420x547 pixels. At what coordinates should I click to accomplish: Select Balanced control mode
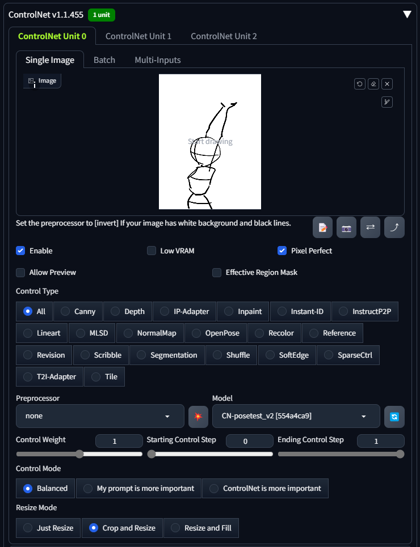point(45,488)
